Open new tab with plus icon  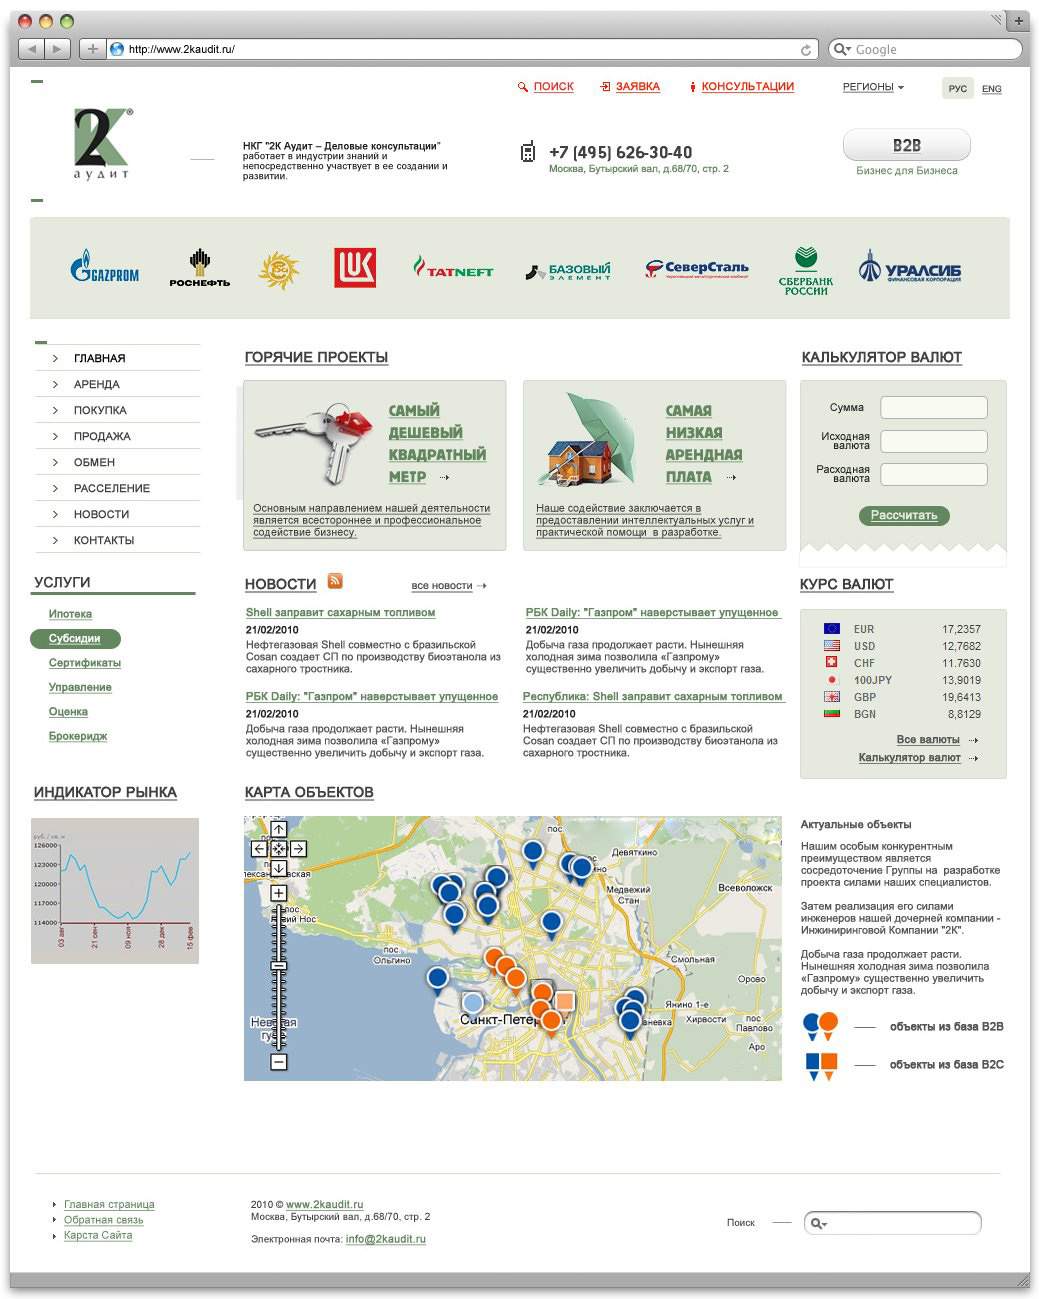click(x=1020, y=20)
